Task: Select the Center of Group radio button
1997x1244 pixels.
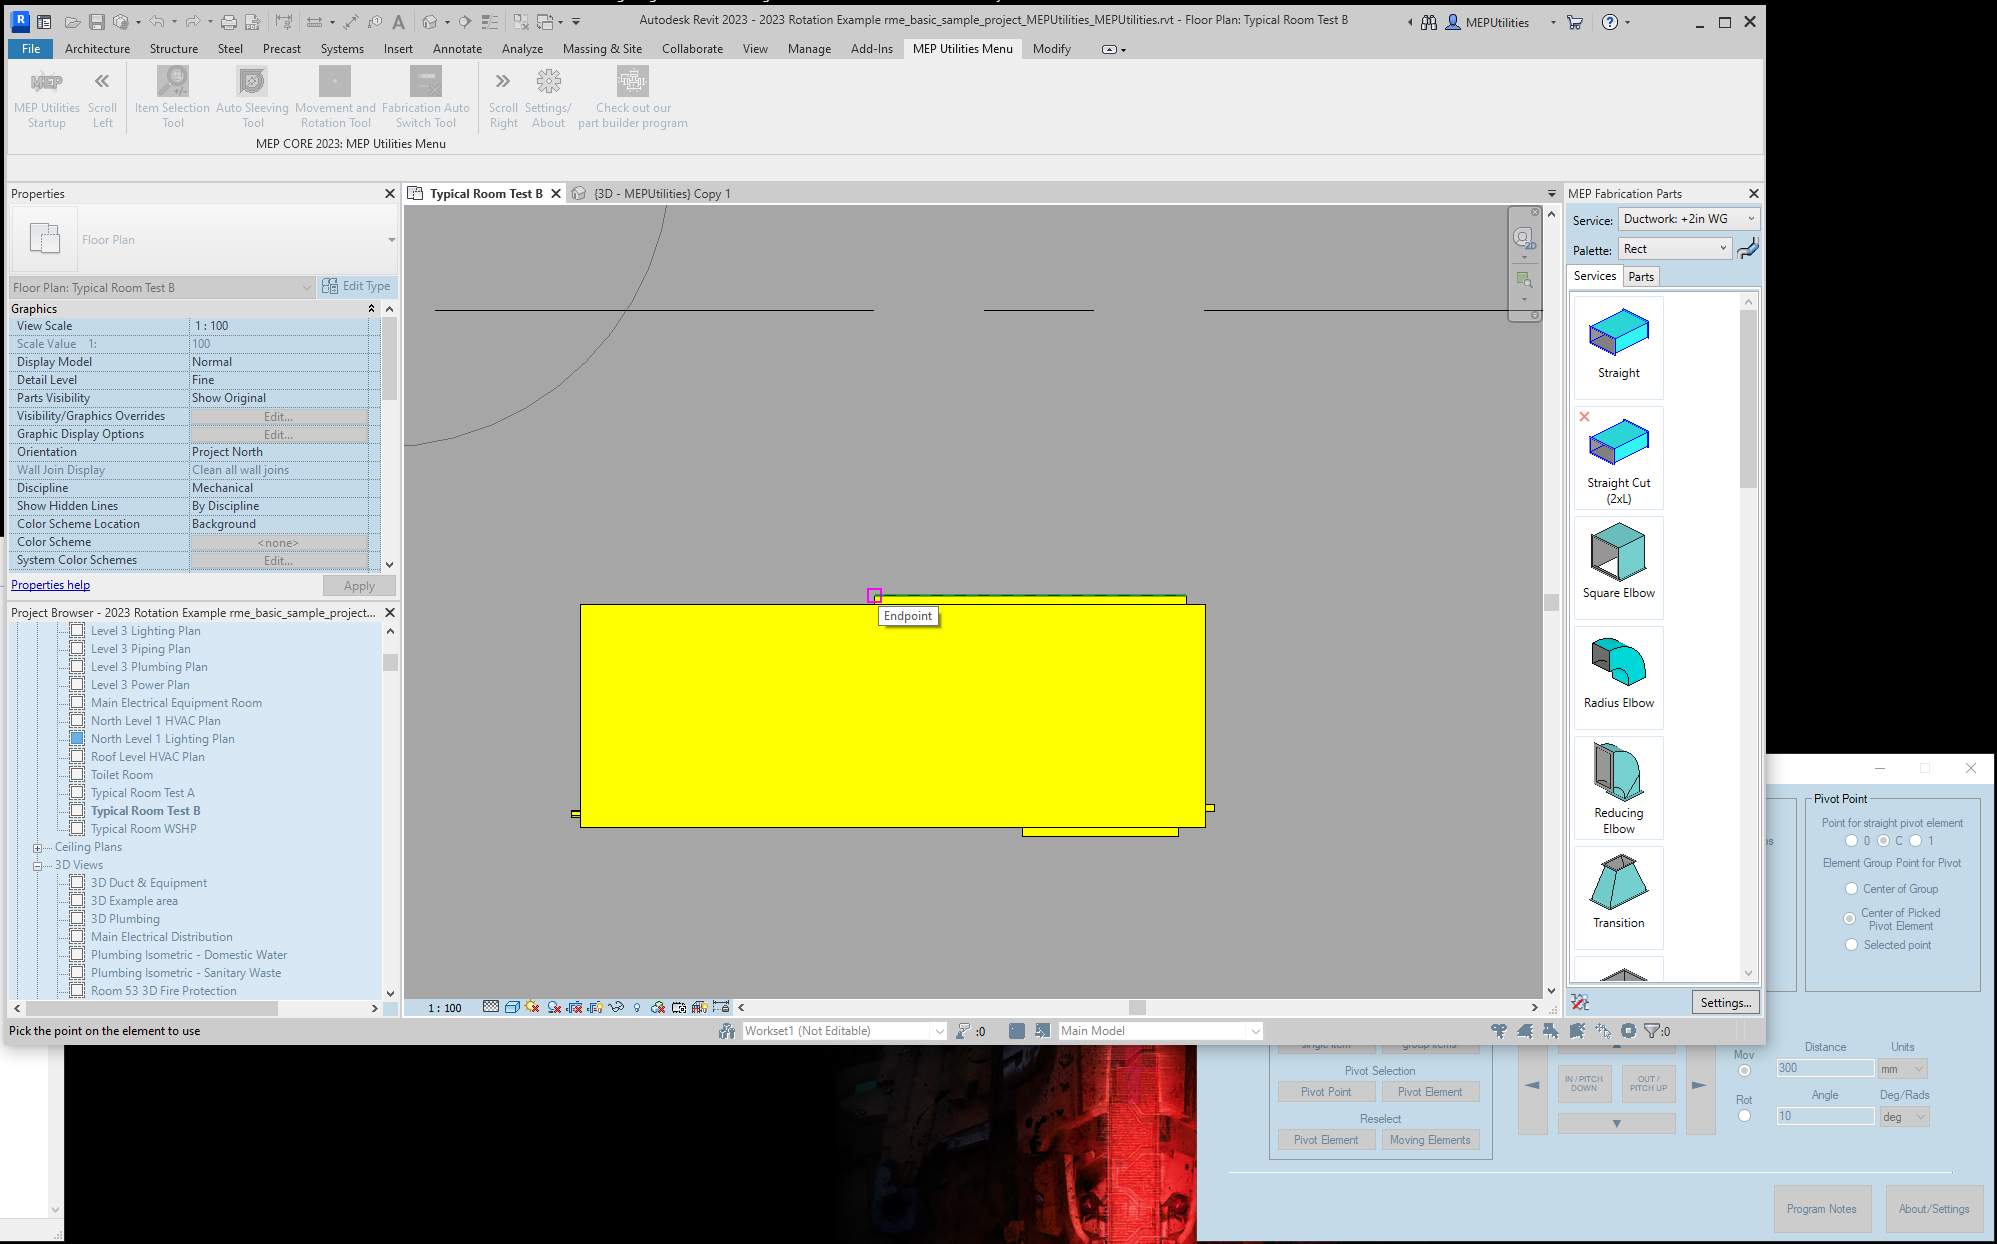Action: [x=1851, y=889]
